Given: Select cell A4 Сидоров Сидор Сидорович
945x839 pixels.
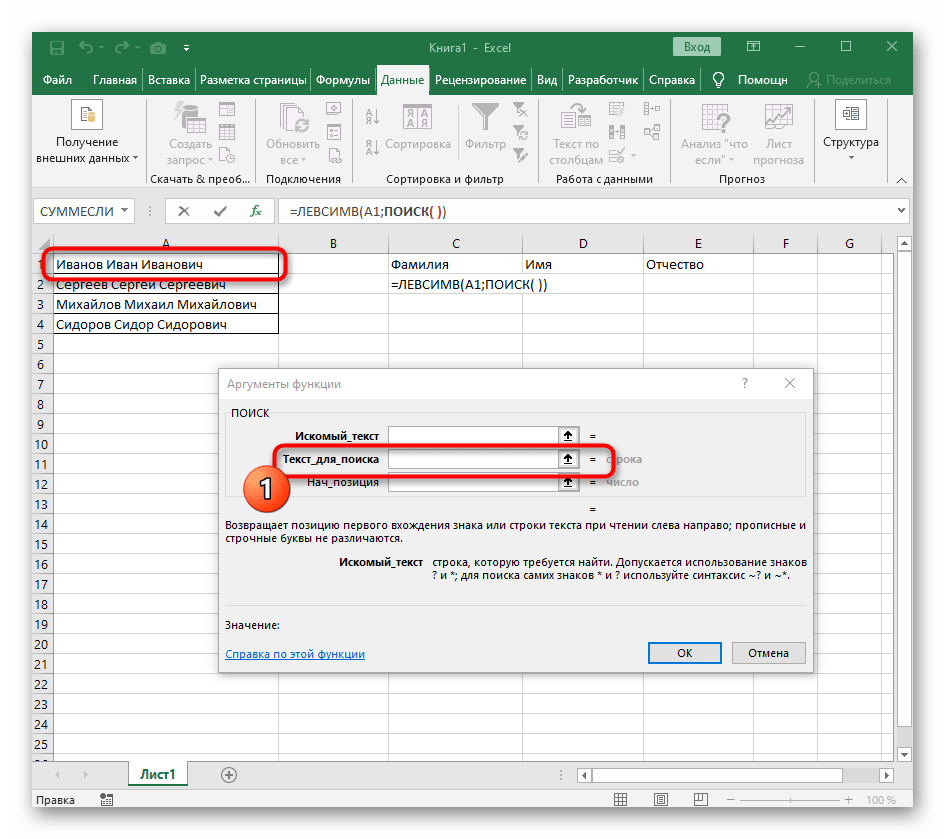Looking at the screenshot, I should click(166, 324).
